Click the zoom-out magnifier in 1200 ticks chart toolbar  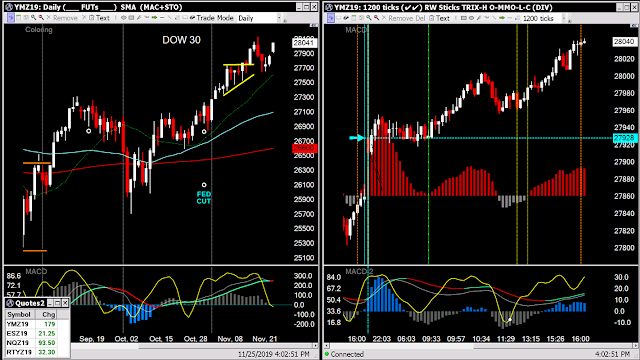click(x=377, y=18)
